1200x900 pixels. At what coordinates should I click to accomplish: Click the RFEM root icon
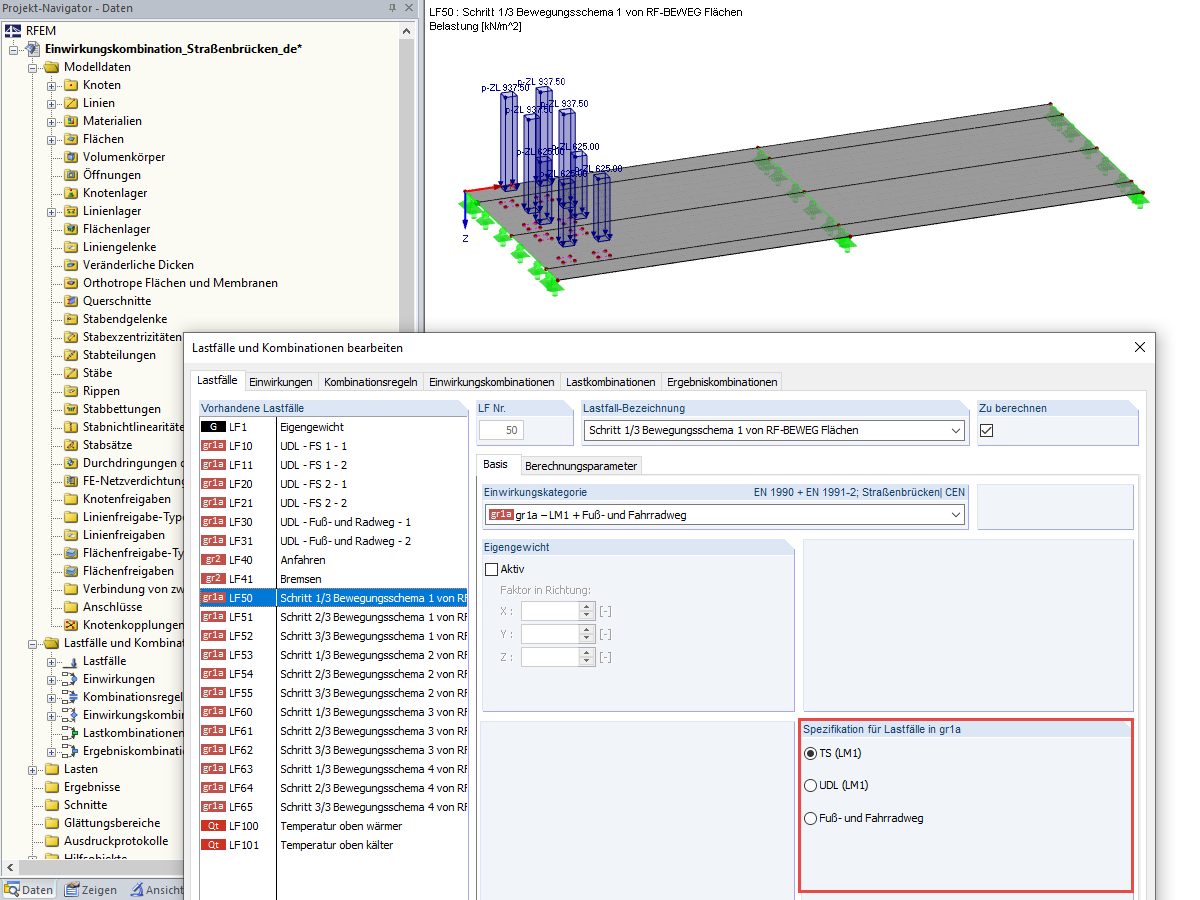(x=14, y=31)
